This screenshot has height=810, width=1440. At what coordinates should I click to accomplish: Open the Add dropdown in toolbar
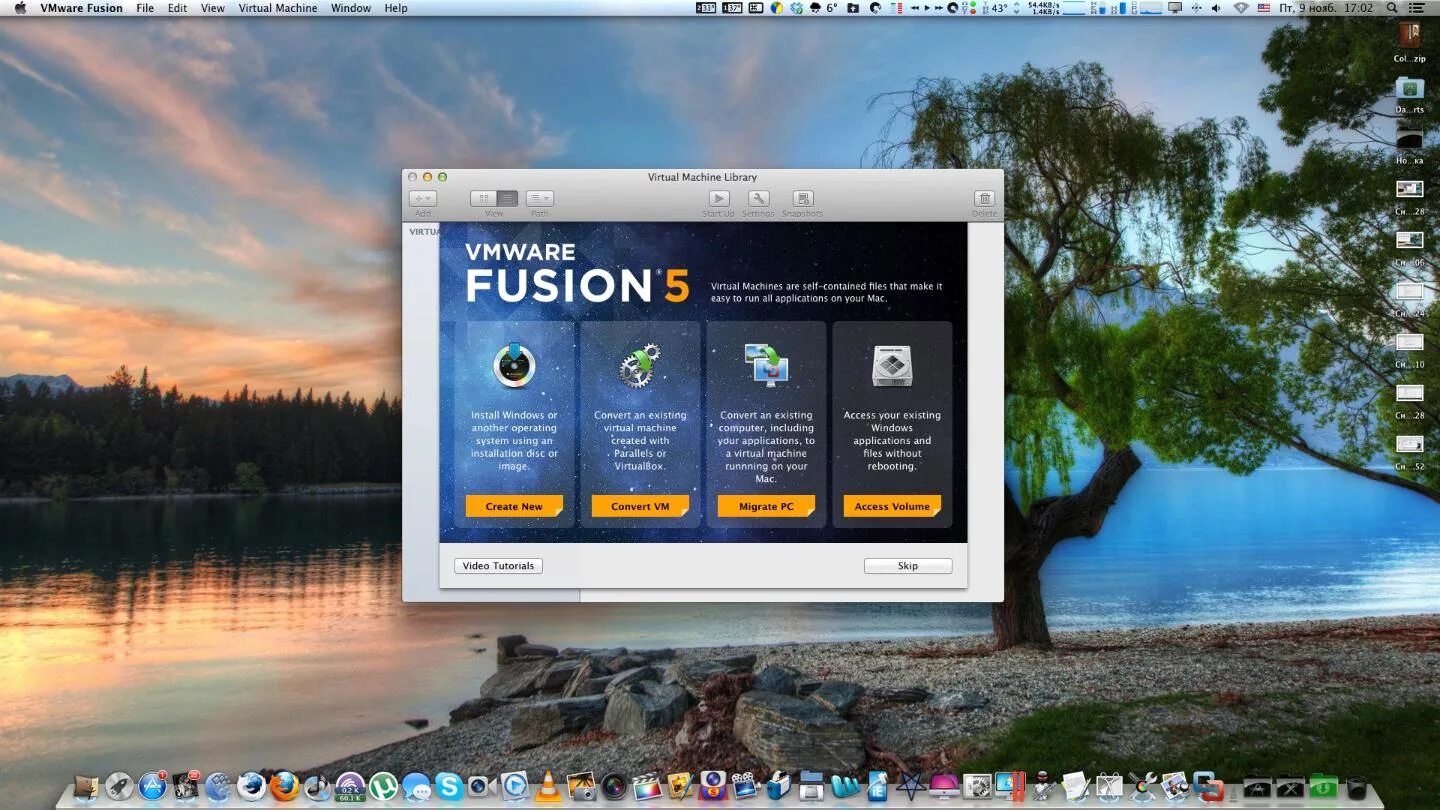(423, 199)
